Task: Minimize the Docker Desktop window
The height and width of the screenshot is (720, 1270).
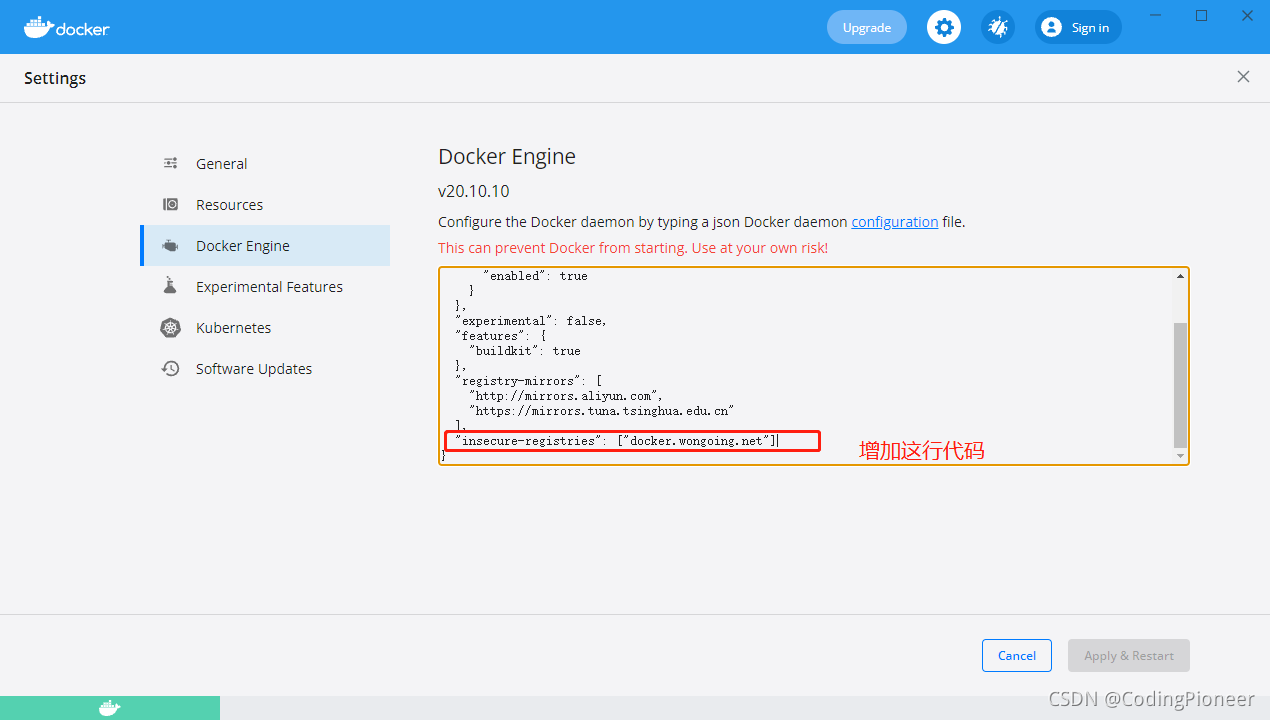Action: coord(1155,15)
